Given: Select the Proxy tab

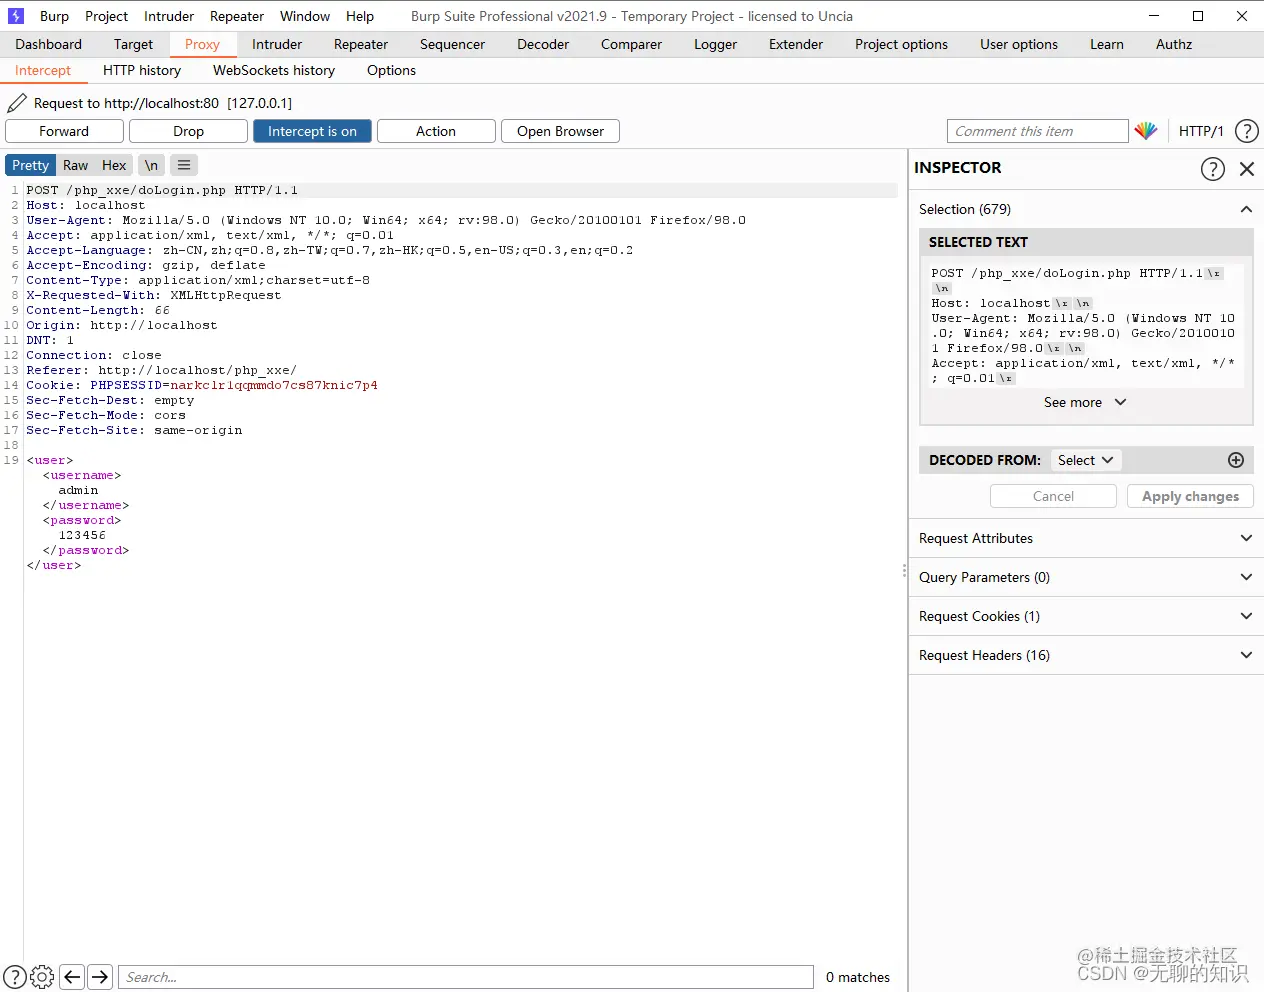Looking at the screenshot, I should [202, 44].
